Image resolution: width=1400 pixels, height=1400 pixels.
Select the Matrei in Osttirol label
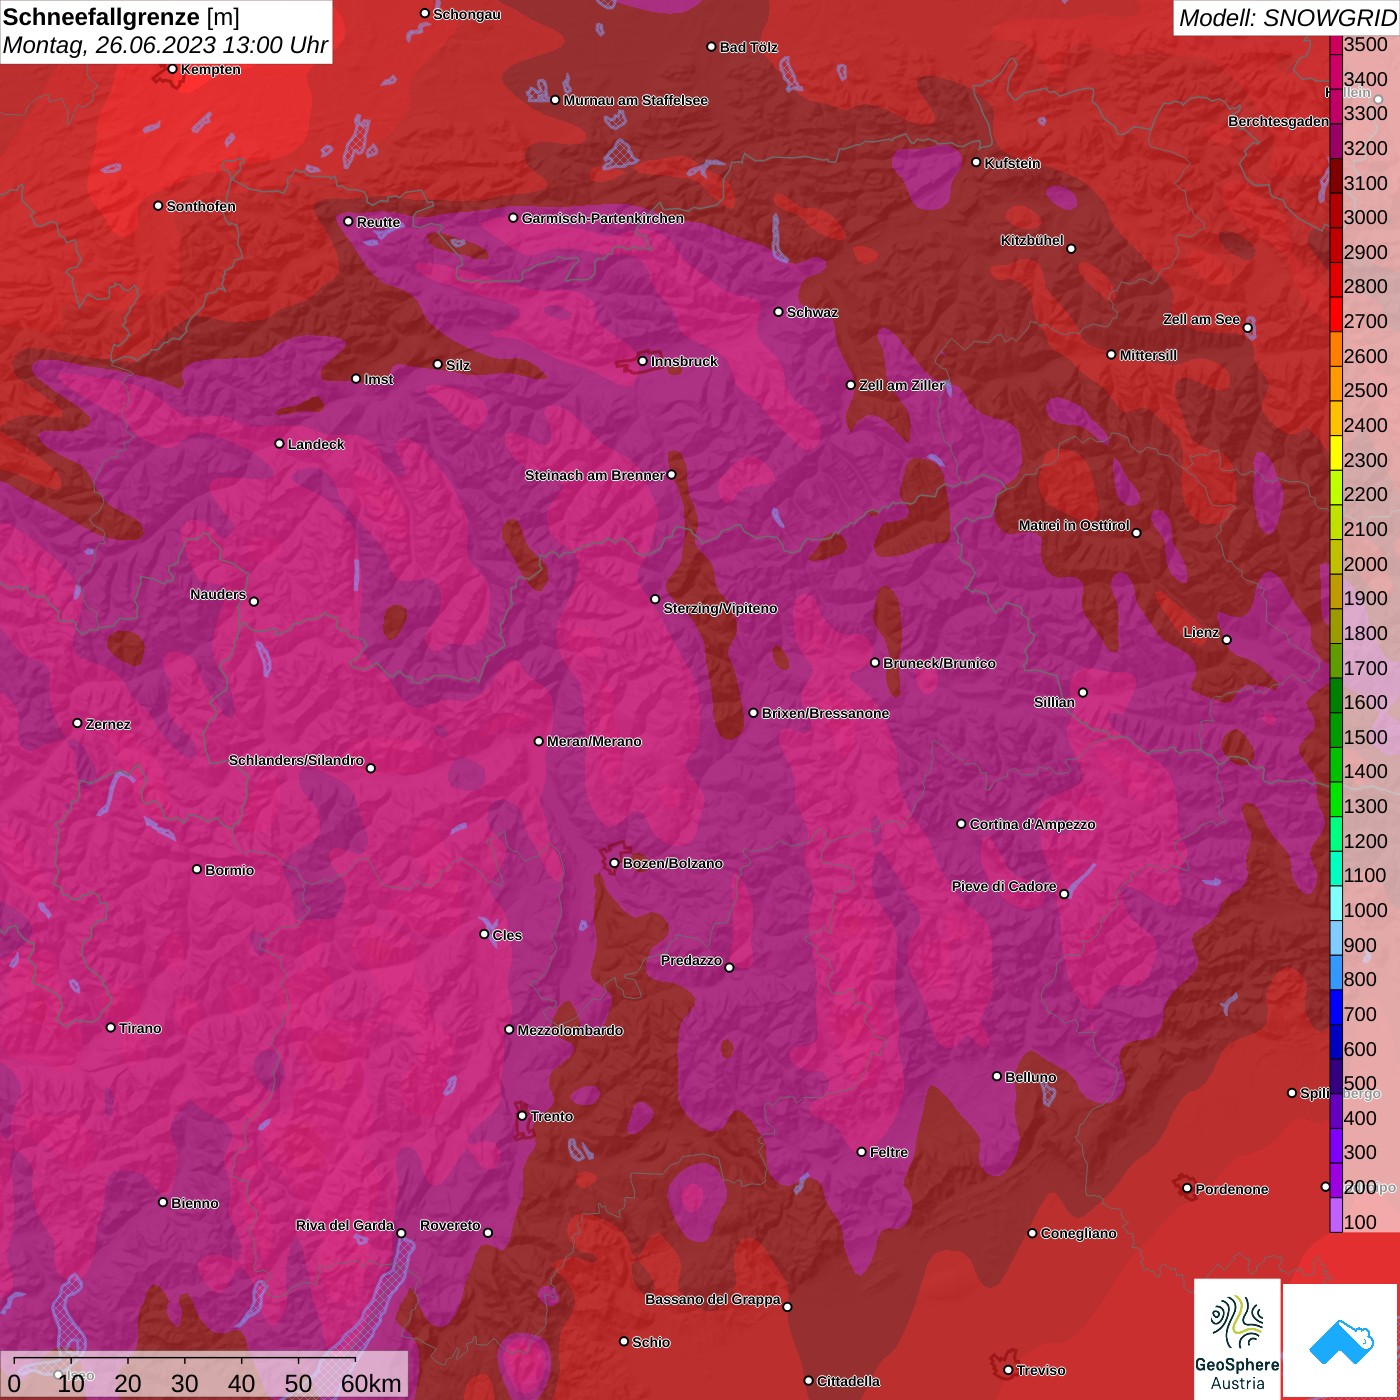tap(1074, 525)
